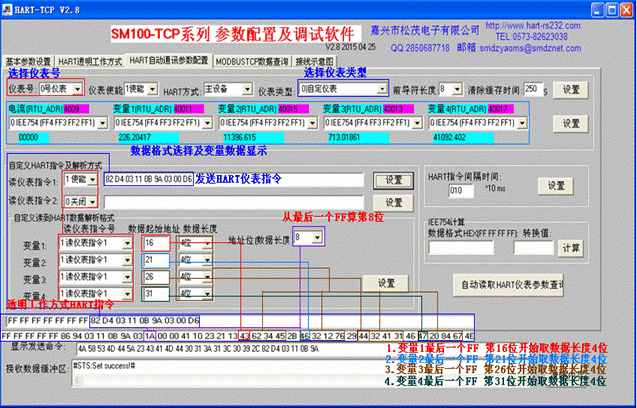Click the 变量3 value 713.01861
The height and width of the screenshot is (408, 637).
point(356,138)
